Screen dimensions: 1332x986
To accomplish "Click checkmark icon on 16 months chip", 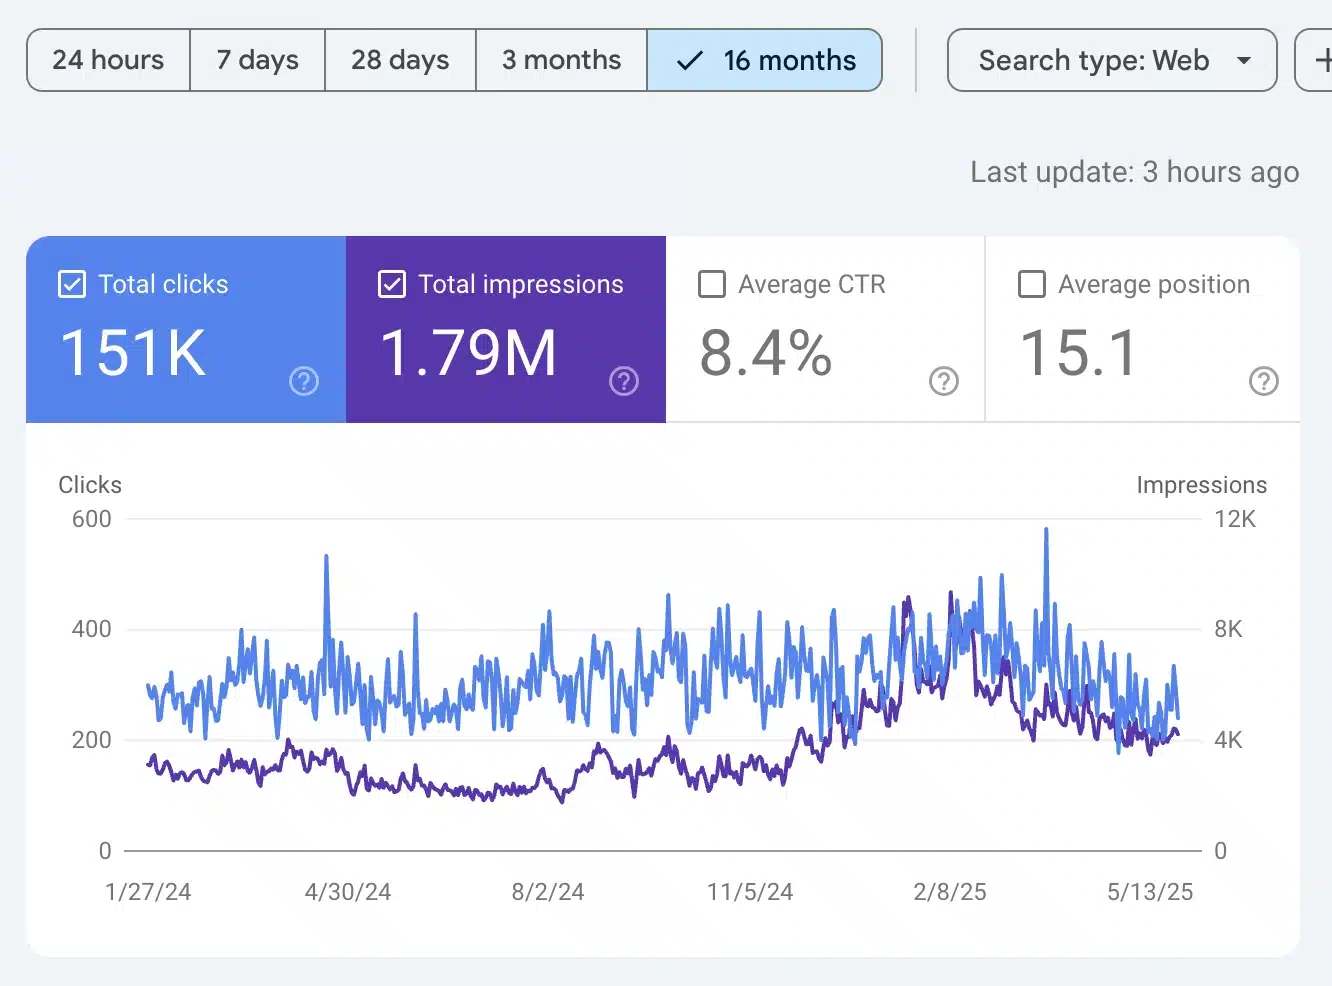I will point(690,61).
